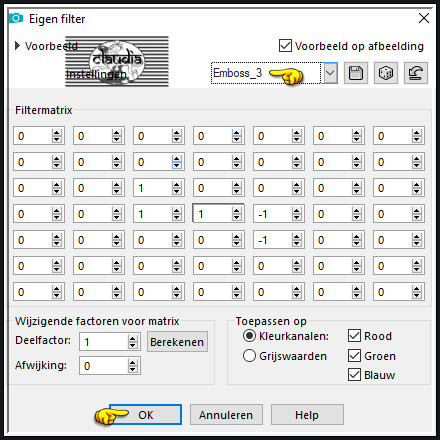This screenshot has height=440, width=440.
Task: Uncheck the Blauw channel checkbox
Action: [354, 375]
